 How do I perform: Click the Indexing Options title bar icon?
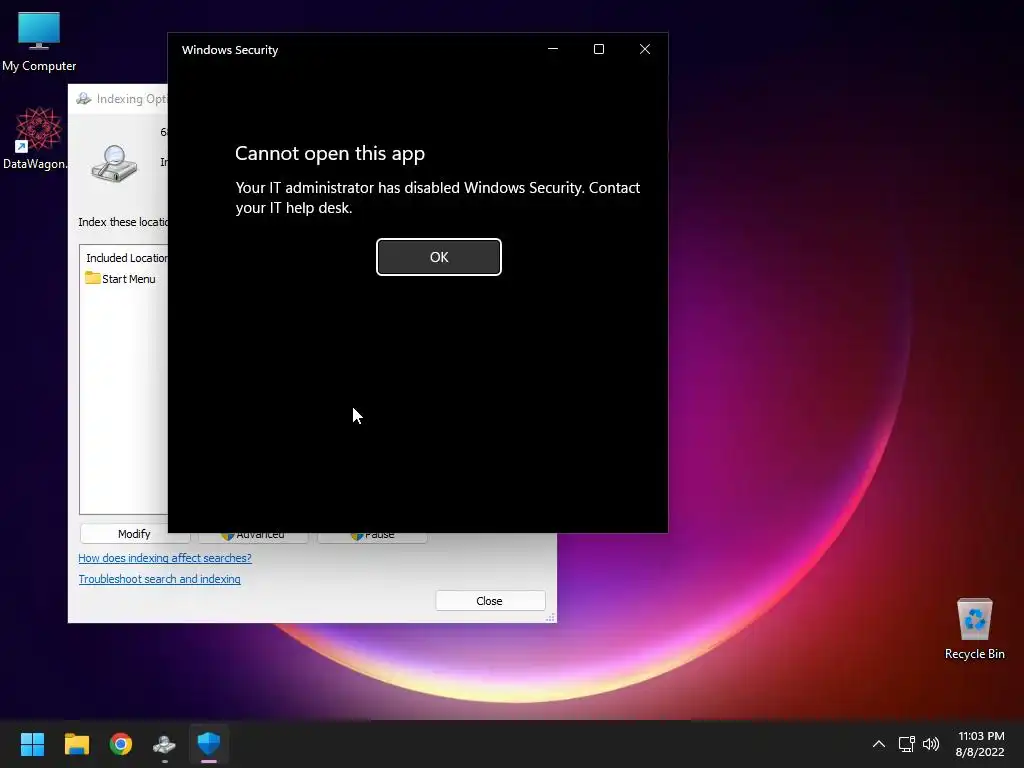pos(84,99)
